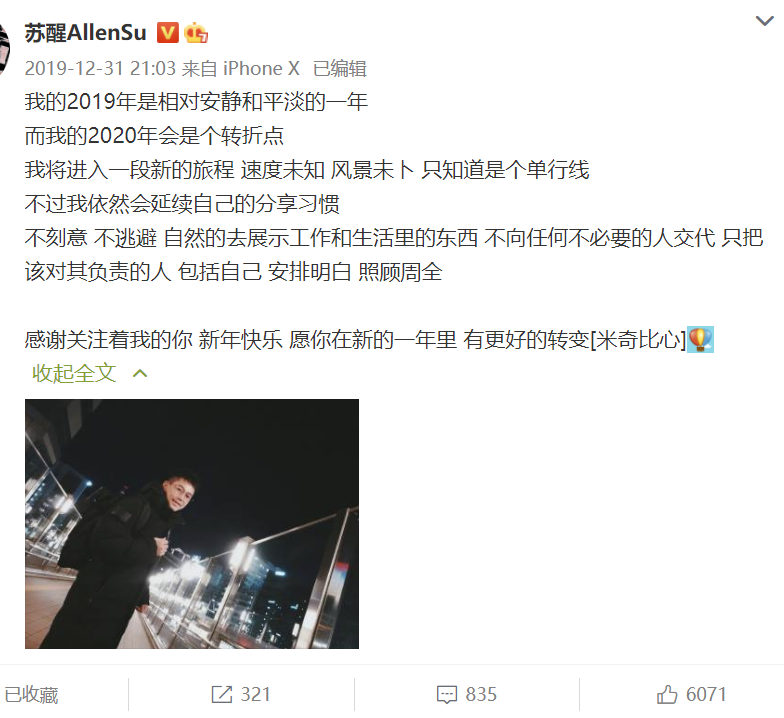Open the 苏醒AllenSu profile link
The height and width of the screenshot is (718, 784).
[86, 32]
